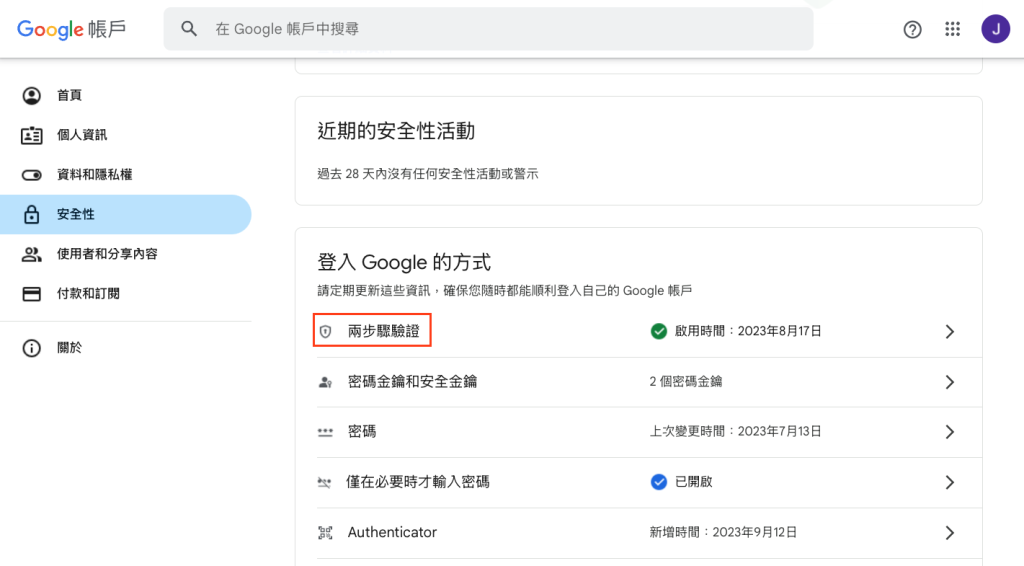Click text 啟用時間：2023年8月17日
1024x566 pixels.
click(x=748, y=331)
